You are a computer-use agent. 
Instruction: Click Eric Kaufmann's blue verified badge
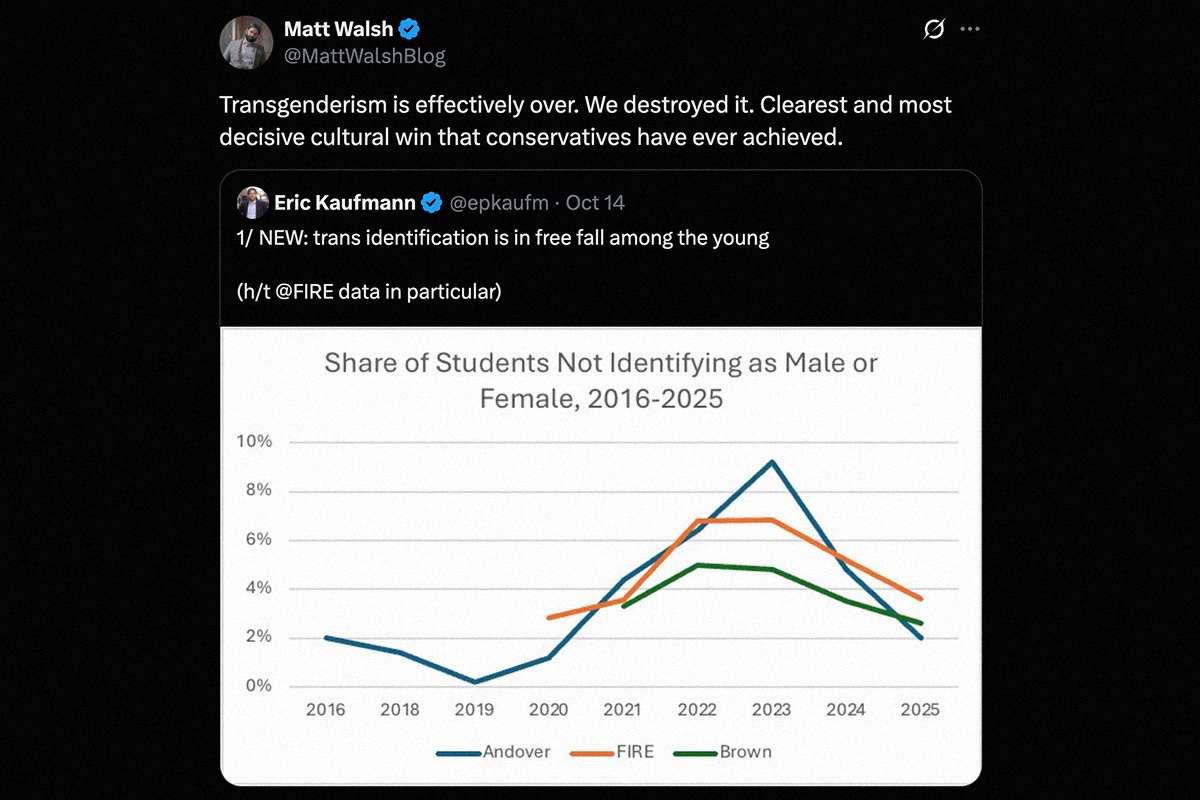(x=431, y=202)
